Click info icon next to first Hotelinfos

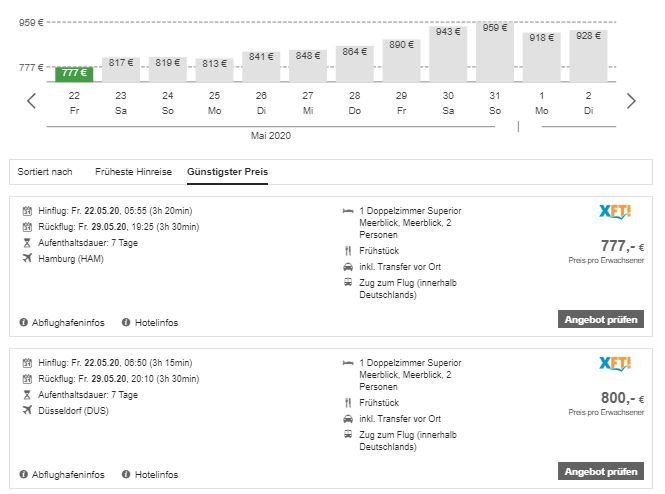click(x=126, y=322)
